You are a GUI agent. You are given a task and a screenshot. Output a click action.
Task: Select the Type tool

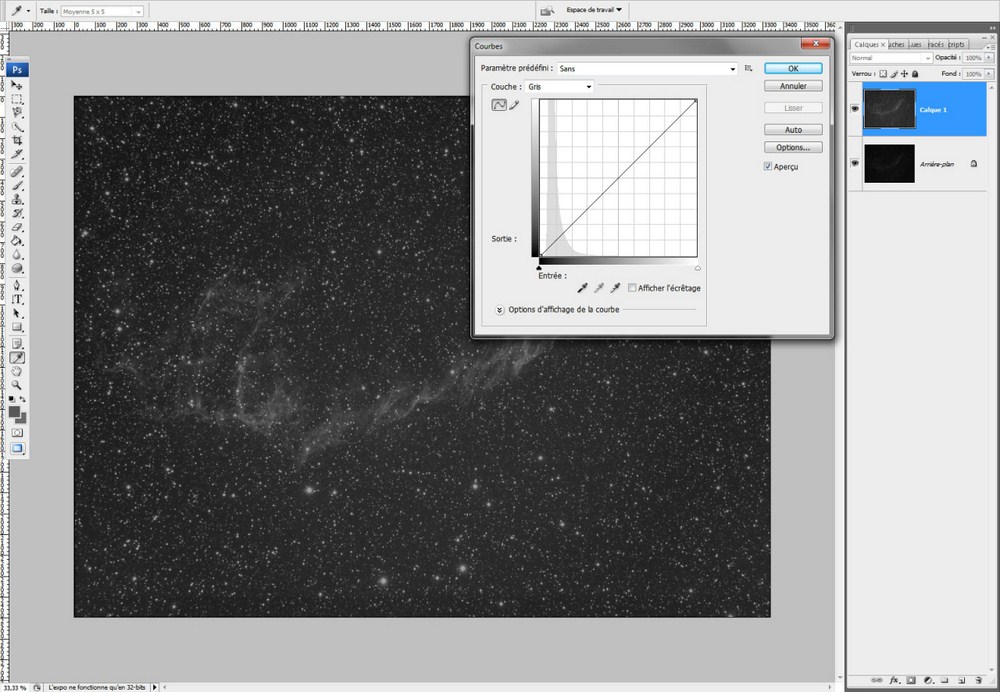click(17, 299)
